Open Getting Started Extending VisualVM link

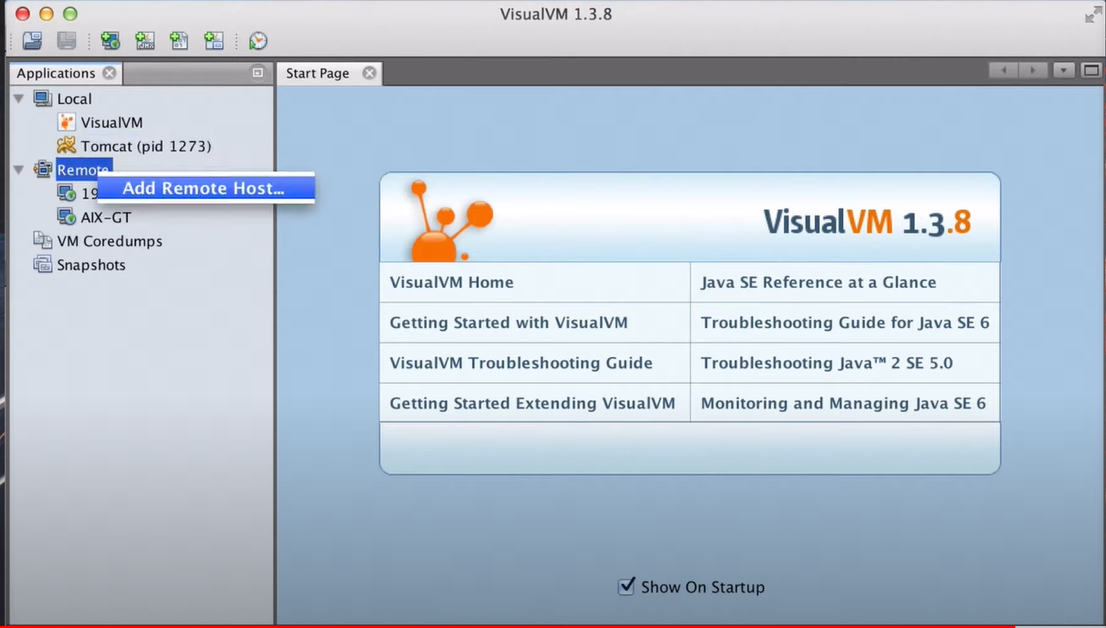coord(533,403)
